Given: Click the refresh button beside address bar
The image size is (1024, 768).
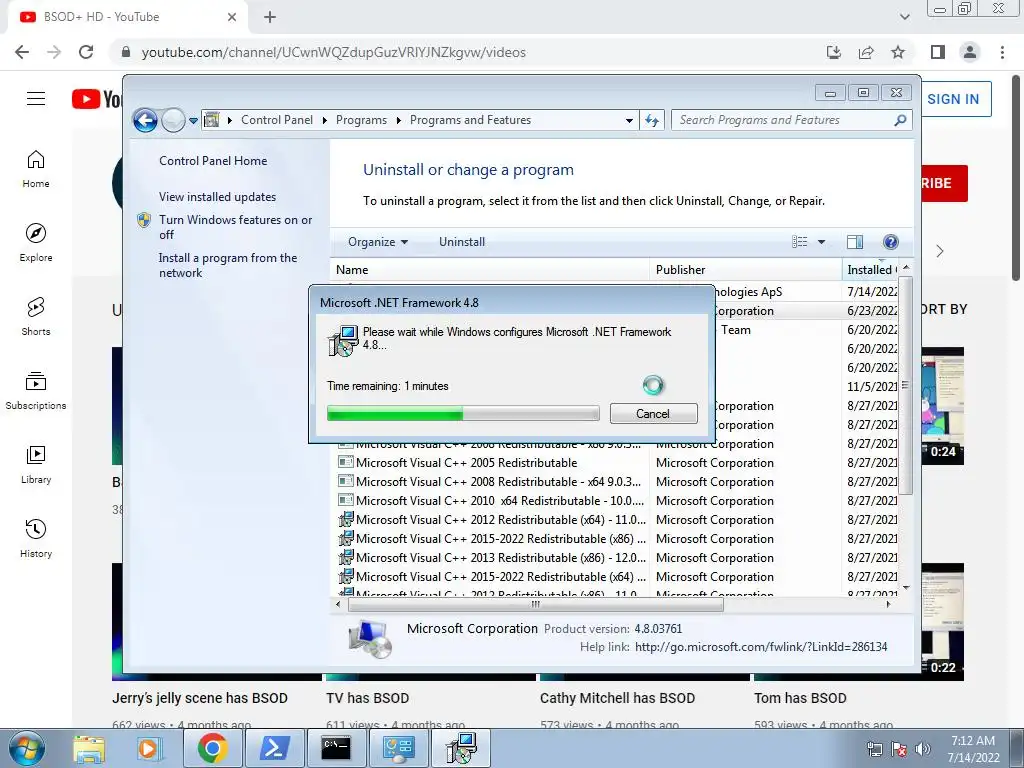Looking at the screenshot, I should coord(652,120).
